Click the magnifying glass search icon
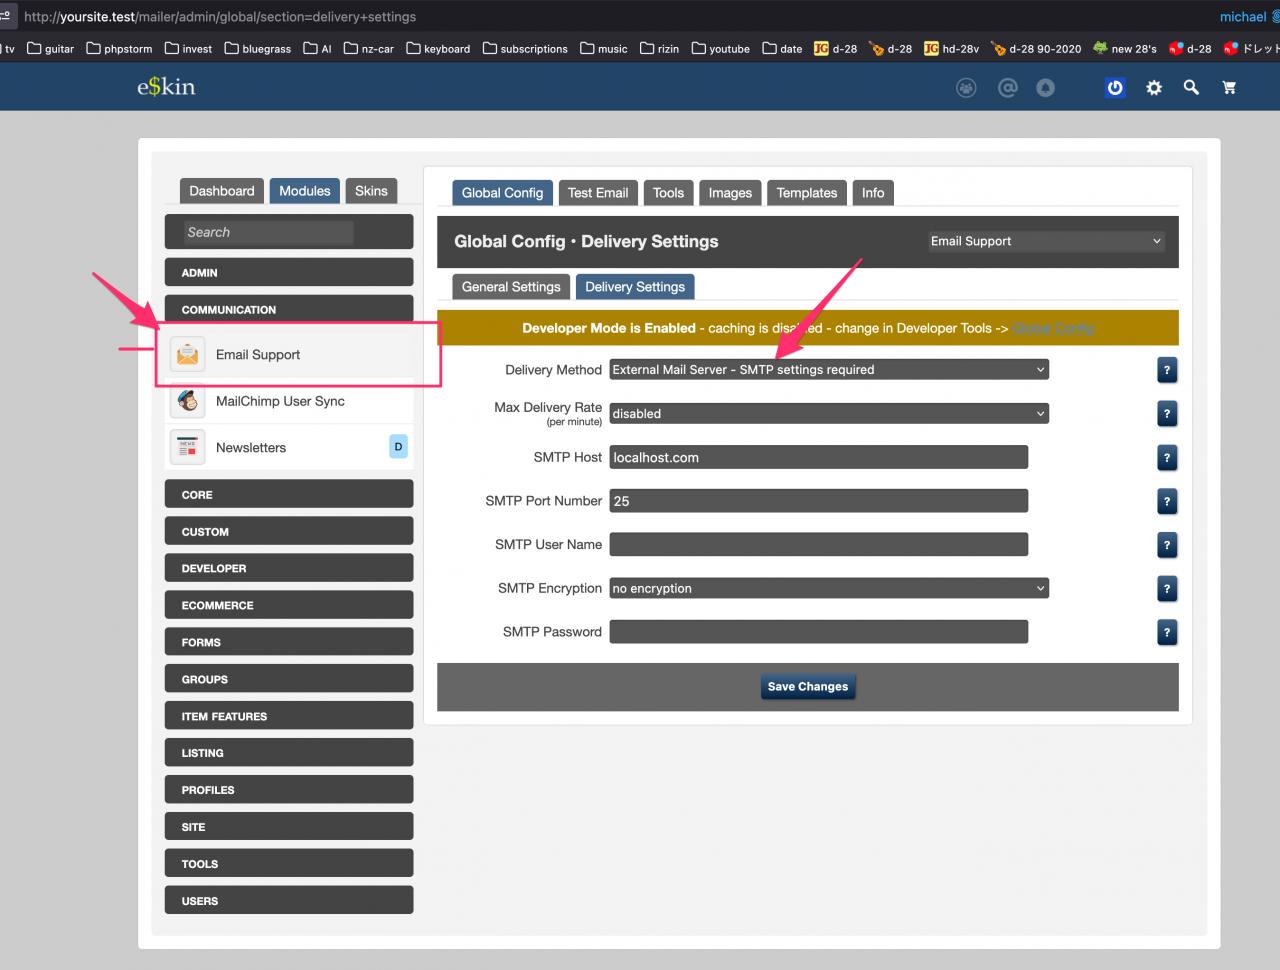This screenshot has height=970, width=1280. pos(1191,88)
